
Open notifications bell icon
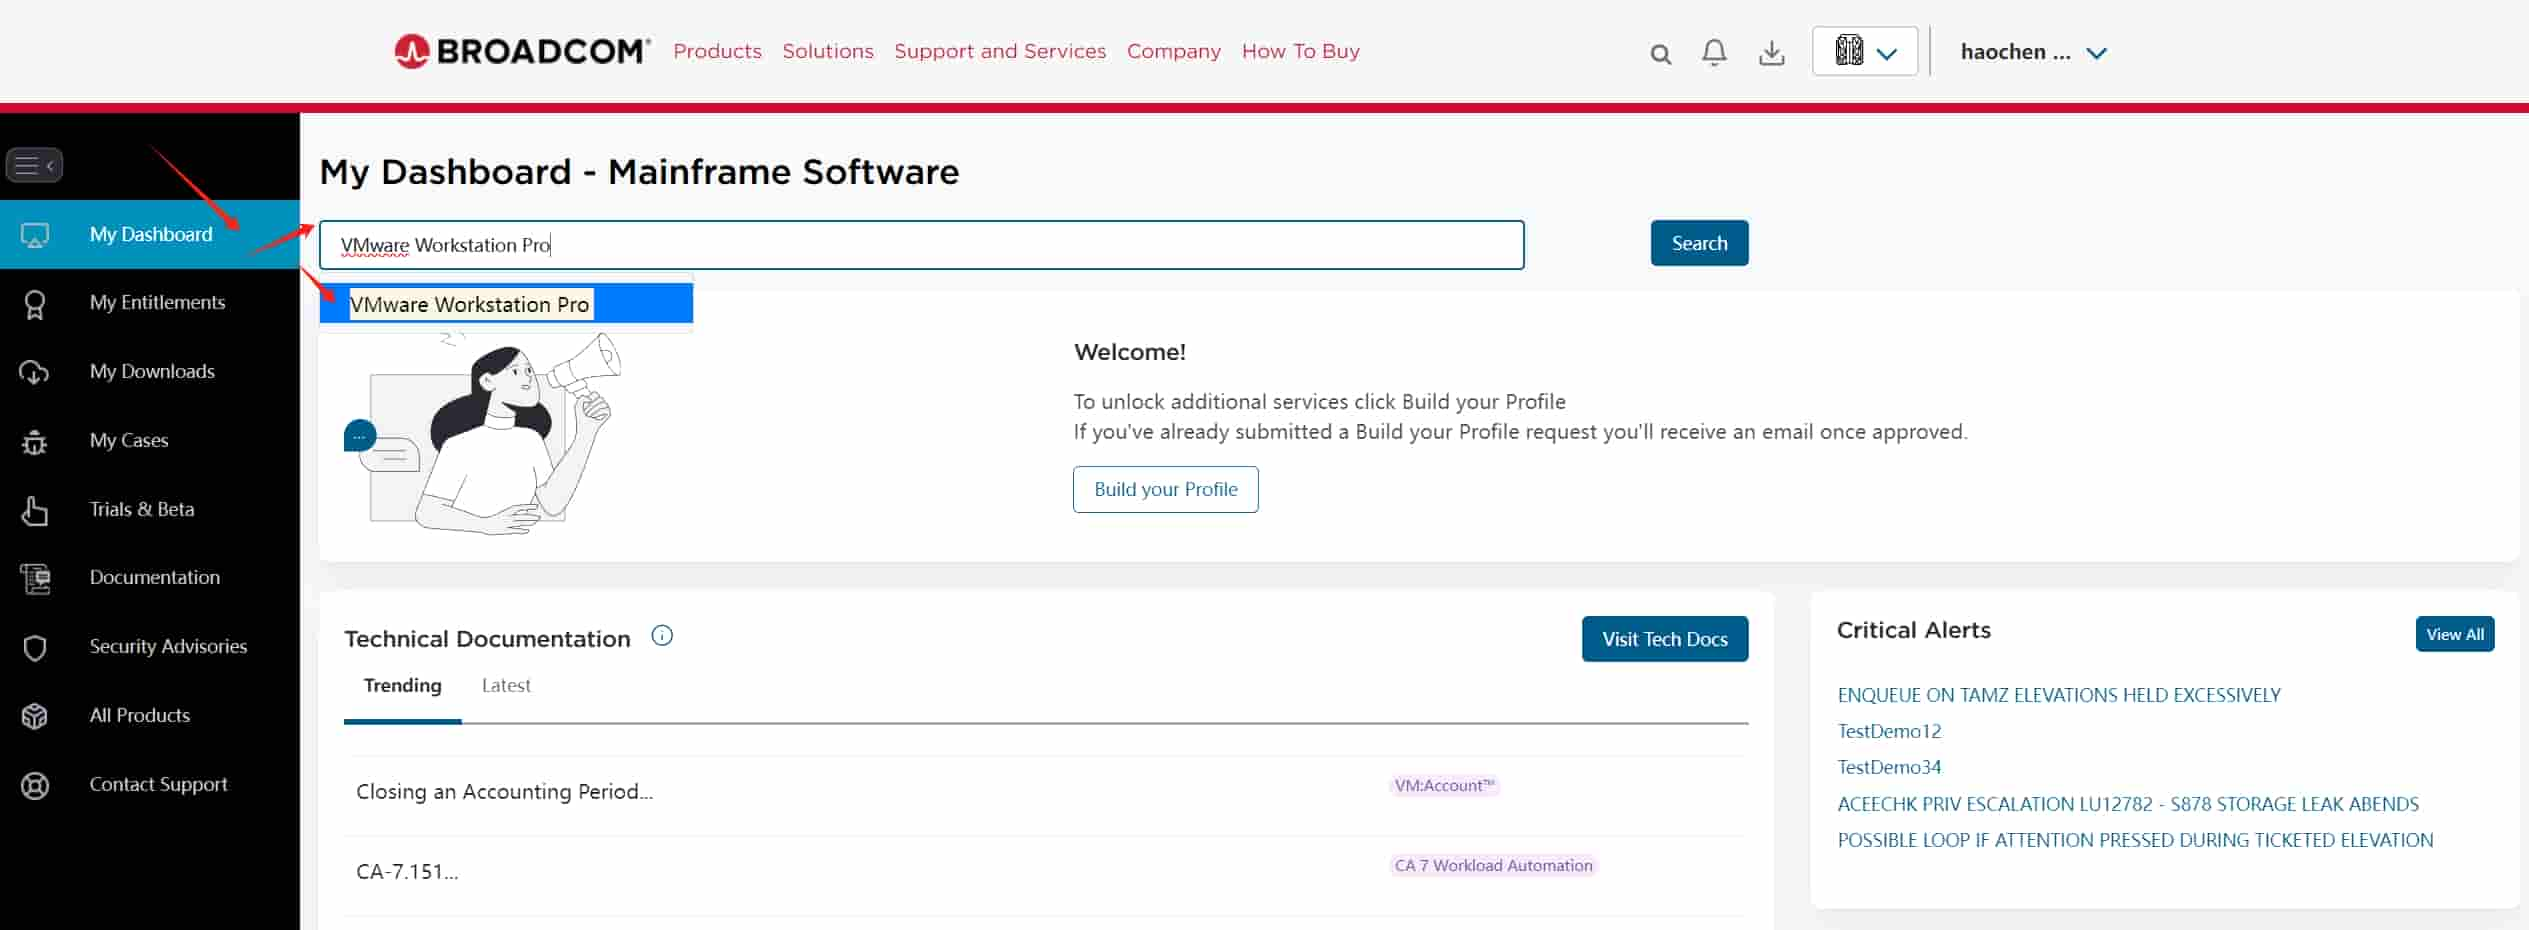pyautogui.click(x=1714, y=52)
